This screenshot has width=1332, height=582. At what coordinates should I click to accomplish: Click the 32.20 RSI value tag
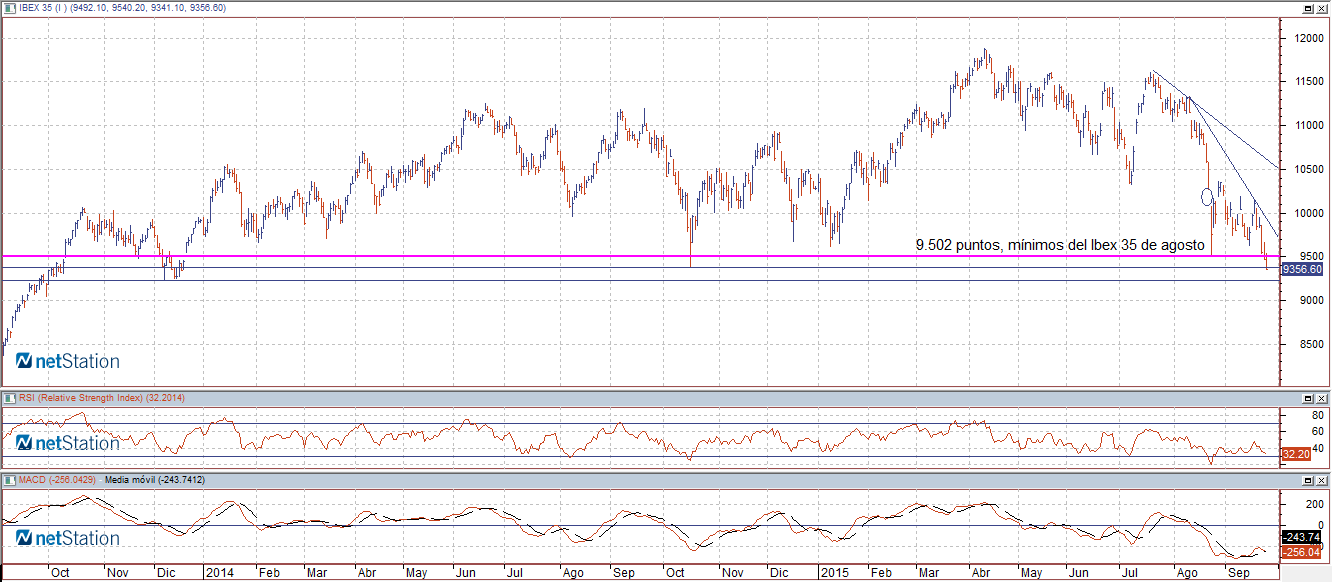(1295, 454)
